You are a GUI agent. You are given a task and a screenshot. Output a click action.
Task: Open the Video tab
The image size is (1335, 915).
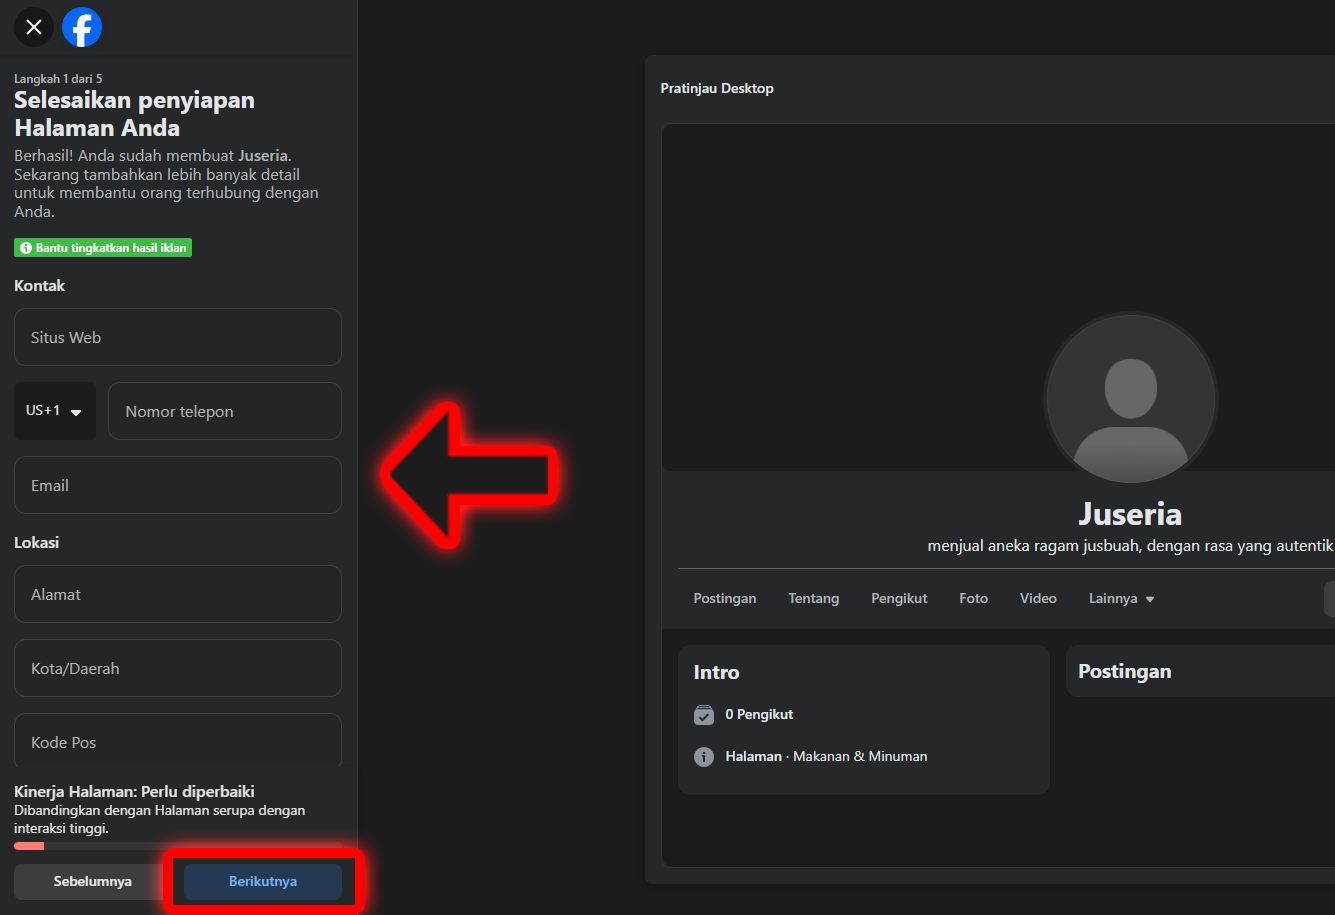click(1038, 599)
